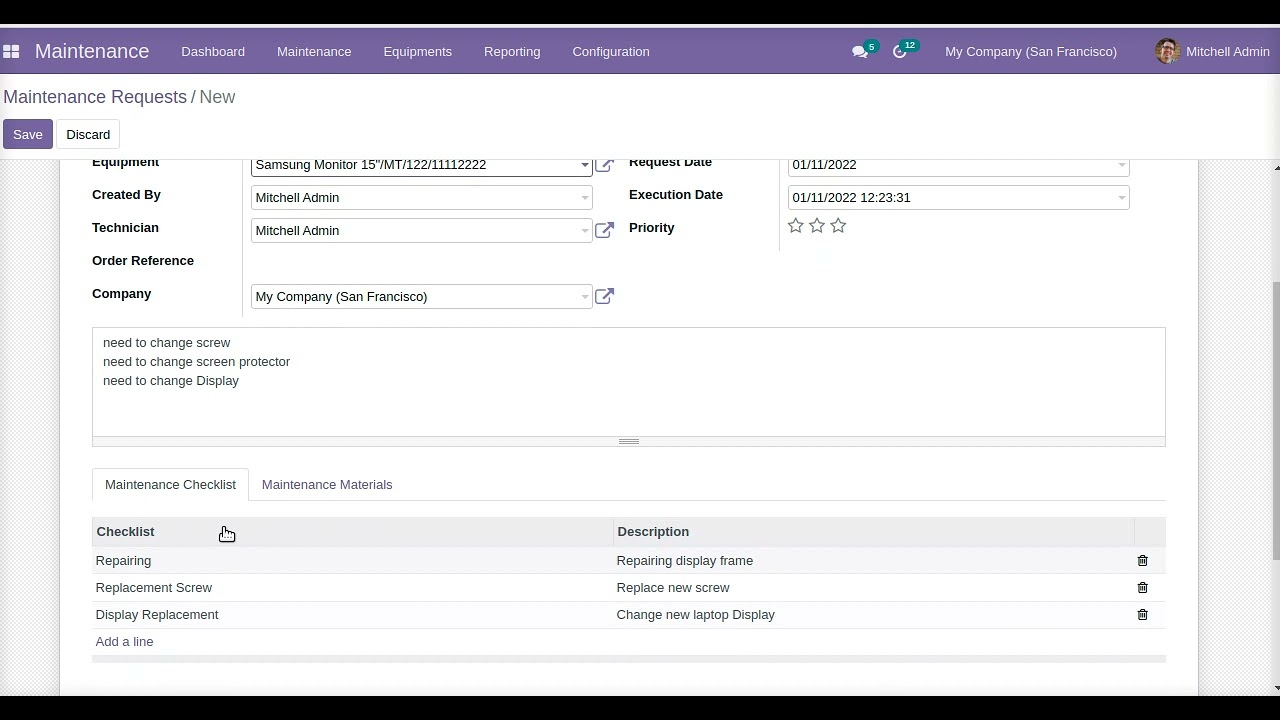Open the apps grid menu icon
Image resolution: width=1280 pixels, height=720 pixels.
[x=11, y=51]
